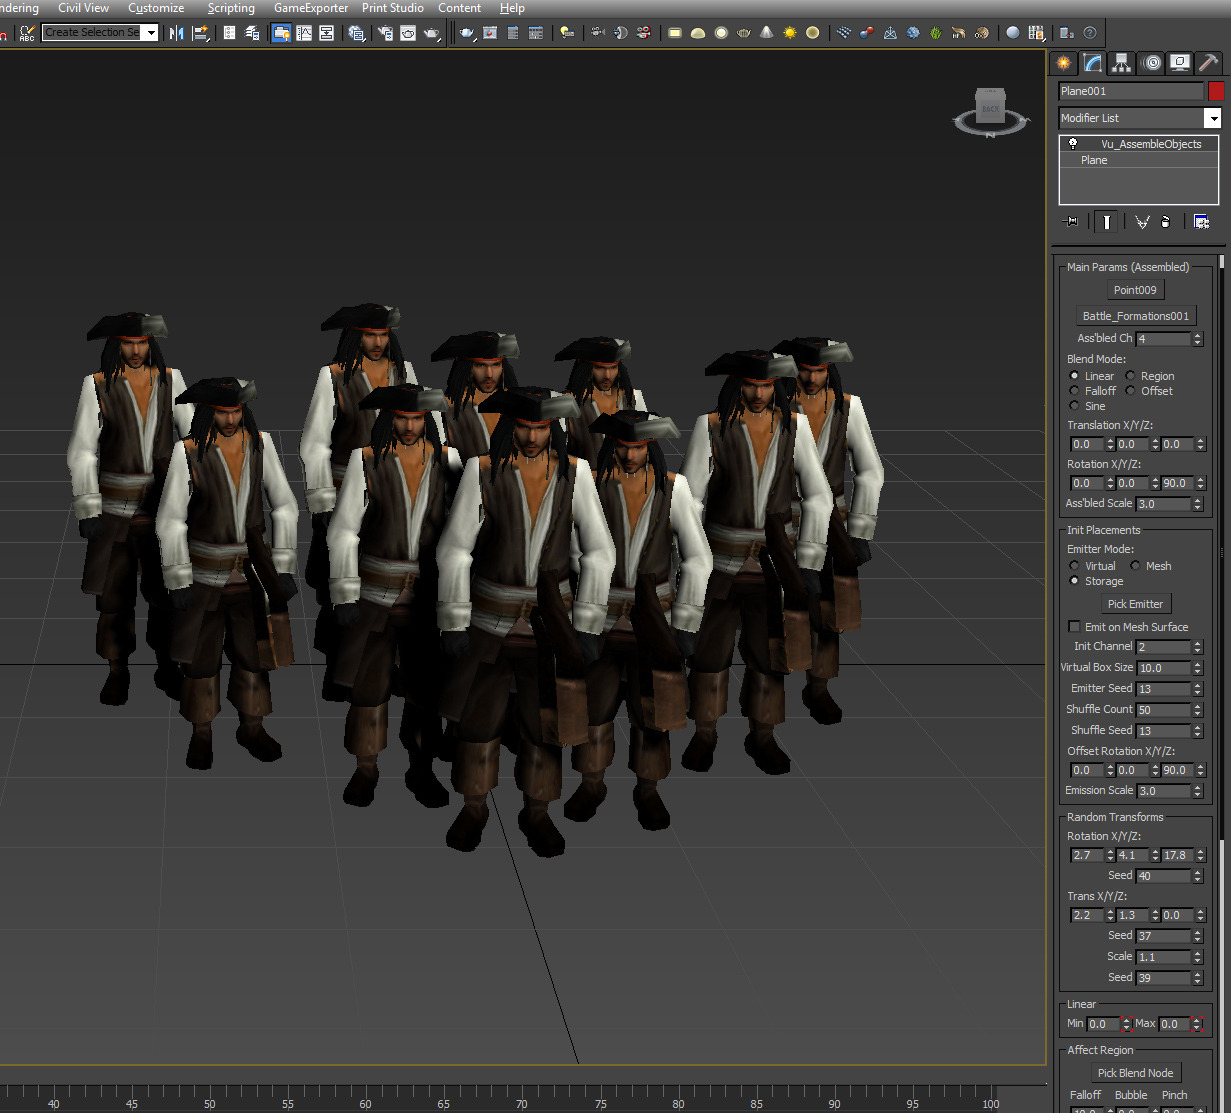Open the Create Selection Set dropdown

[x=151, y=33]
